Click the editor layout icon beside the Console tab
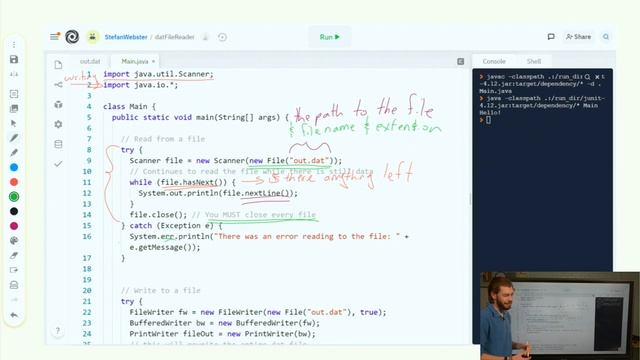The width and height of the screenshot is (640, 360). [x=461, y=61]
